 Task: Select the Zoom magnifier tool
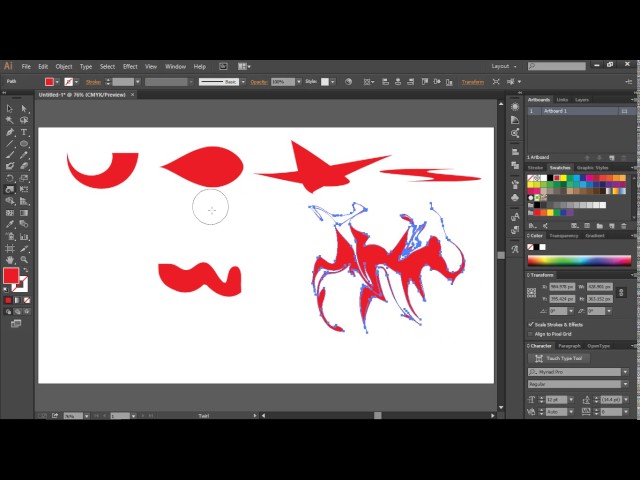pyautogui.click(x=24, y=259)
